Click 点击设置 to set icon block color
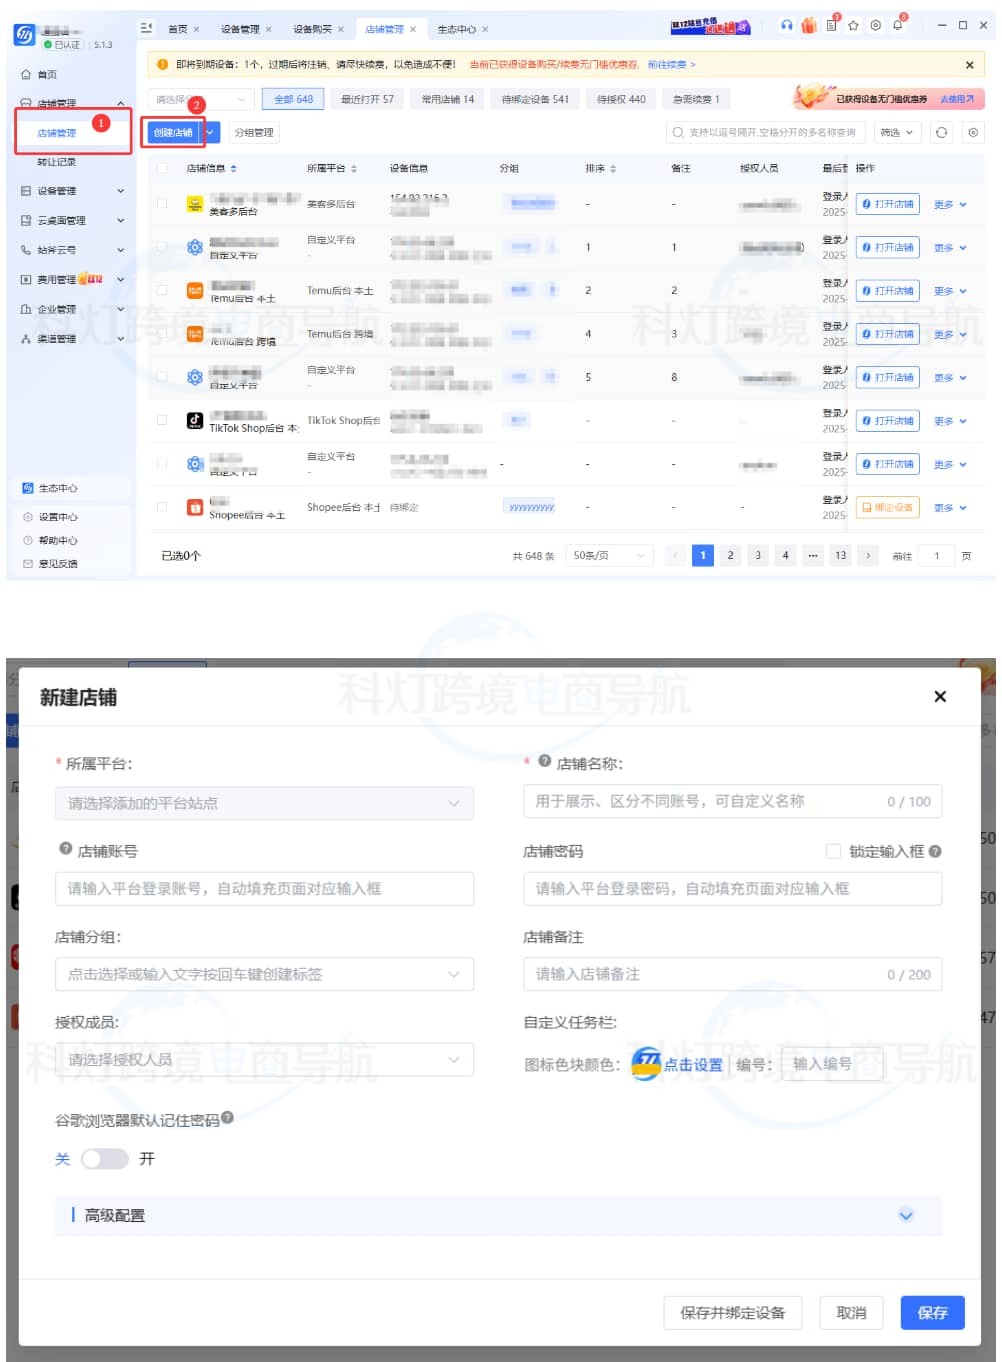 click(x=692, y=1065)
